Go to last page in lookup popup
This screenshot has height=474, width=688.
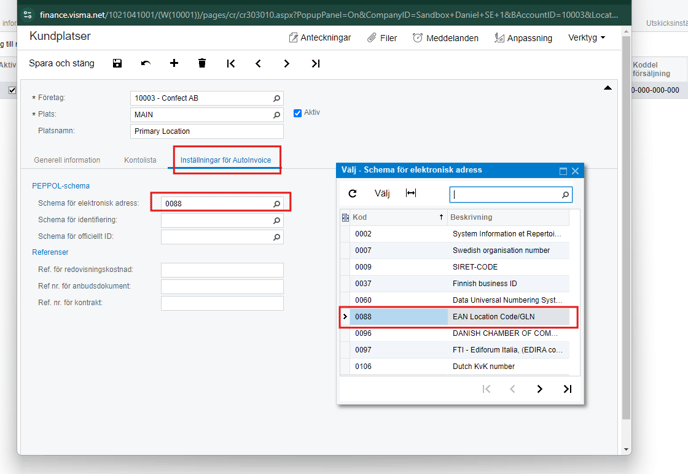(567, 389)
